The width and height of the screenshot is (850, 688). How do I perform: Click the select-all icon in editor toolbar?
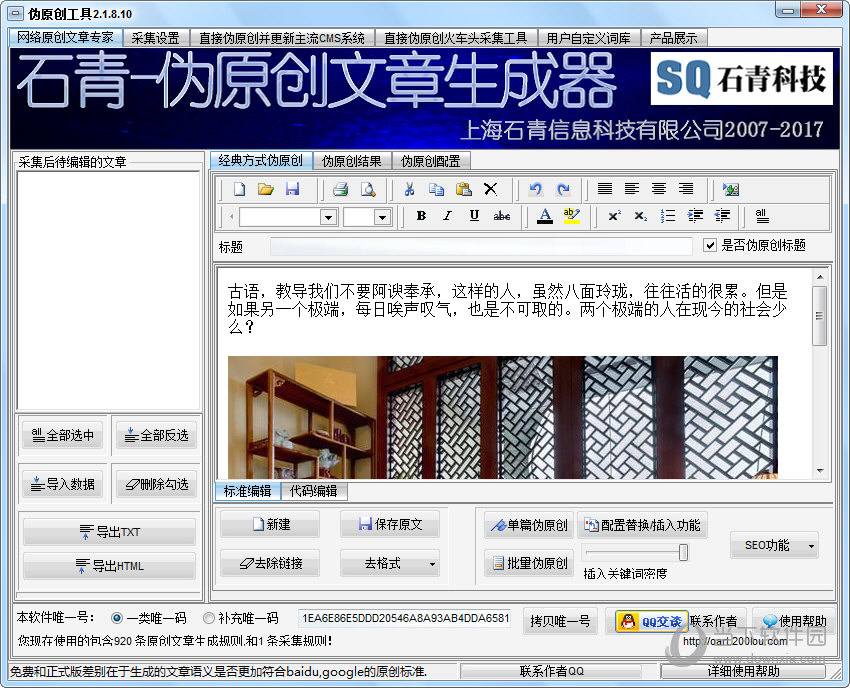[762, 216]
